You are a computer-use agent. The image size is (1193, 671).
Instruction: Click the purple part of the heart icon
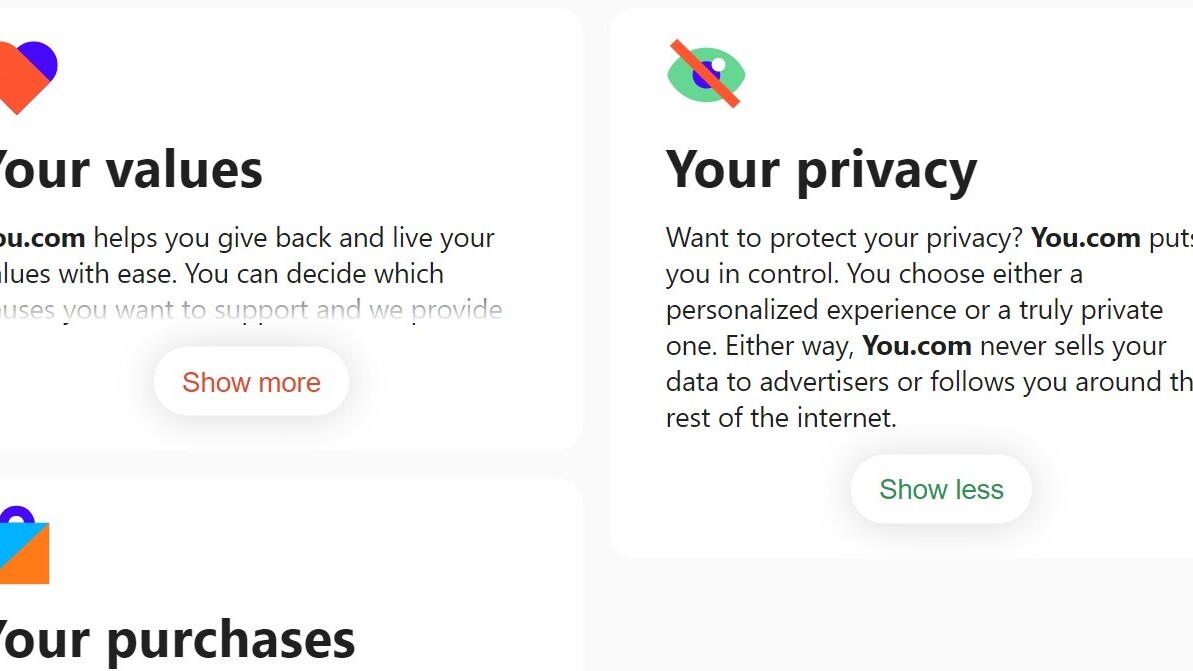(x=42, y=58)
